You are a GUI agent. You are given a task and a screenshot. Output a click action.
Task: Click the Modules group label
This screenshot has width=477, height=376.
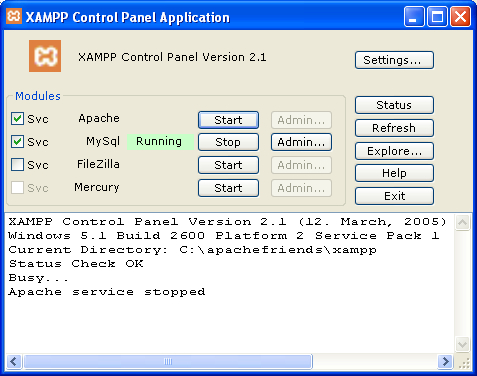38,96
